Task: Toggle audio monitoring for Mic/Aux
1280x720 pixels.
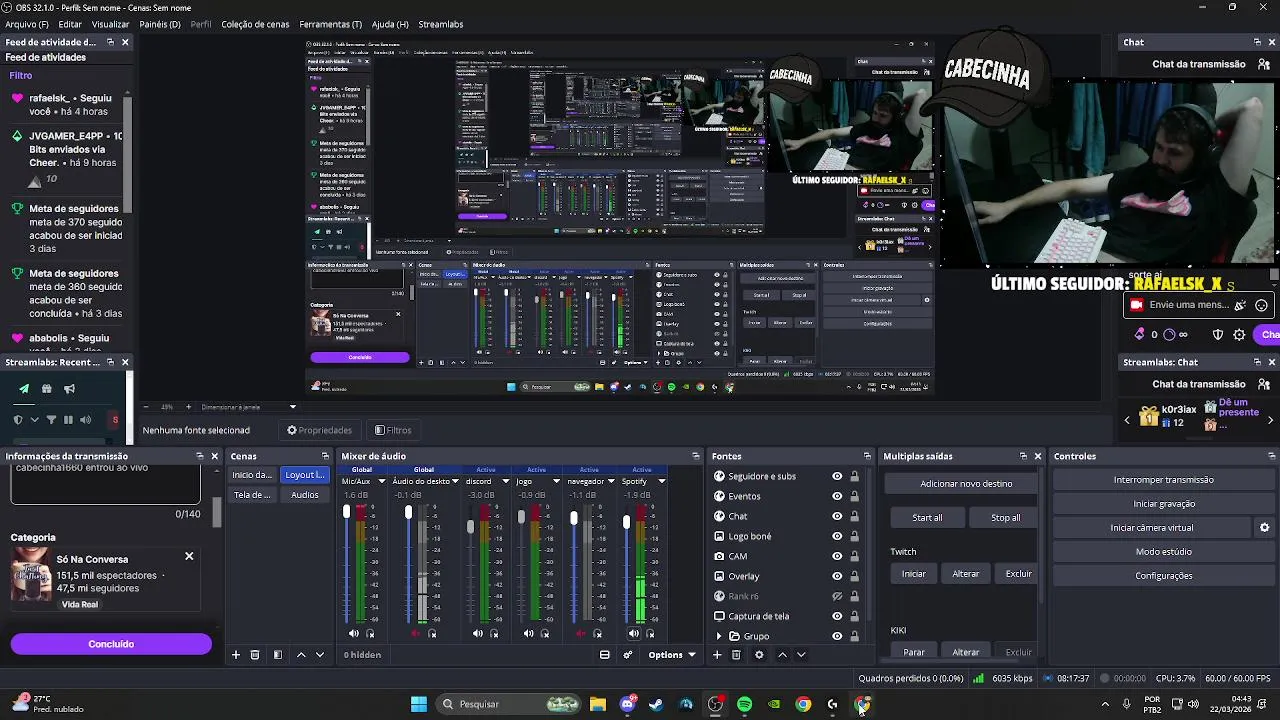Action: [370, 633]
